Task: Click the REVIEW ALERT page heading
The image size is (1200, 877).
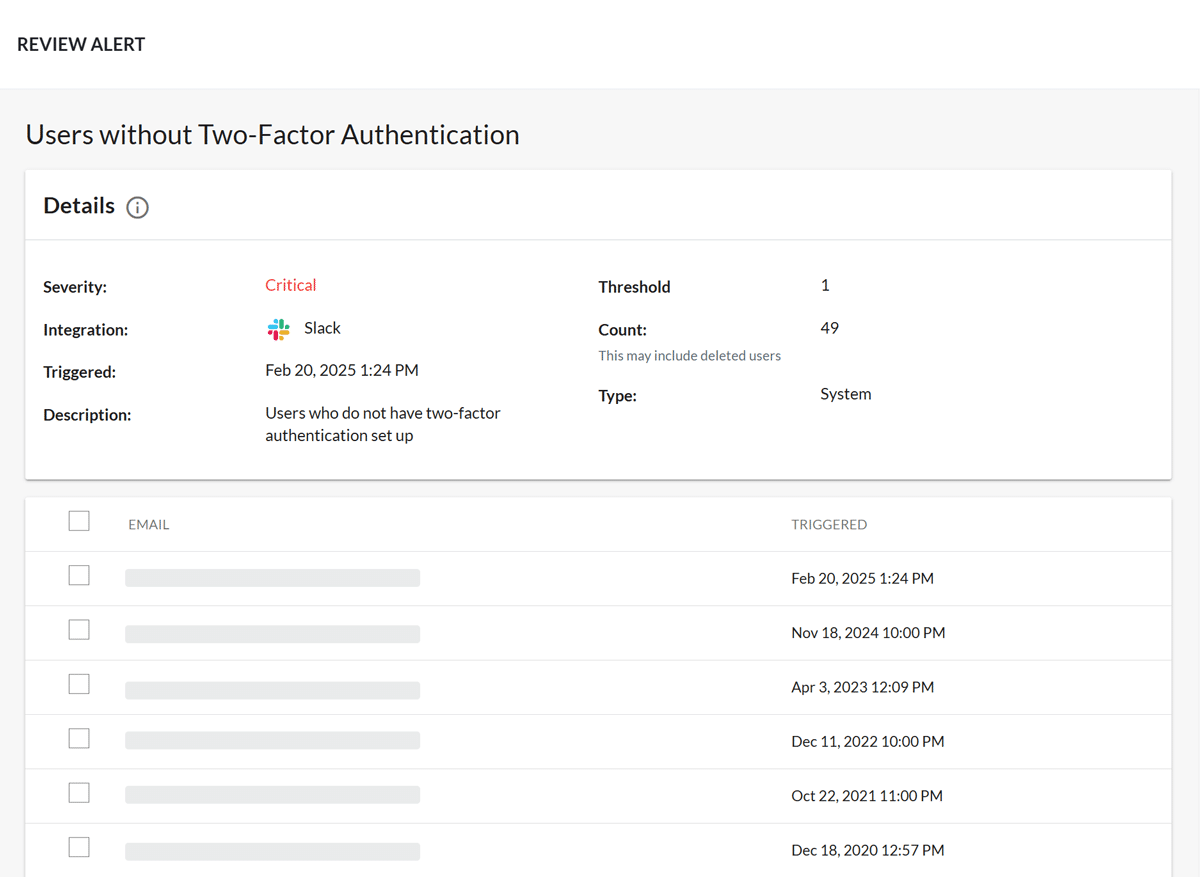Action: click(81, 45)
